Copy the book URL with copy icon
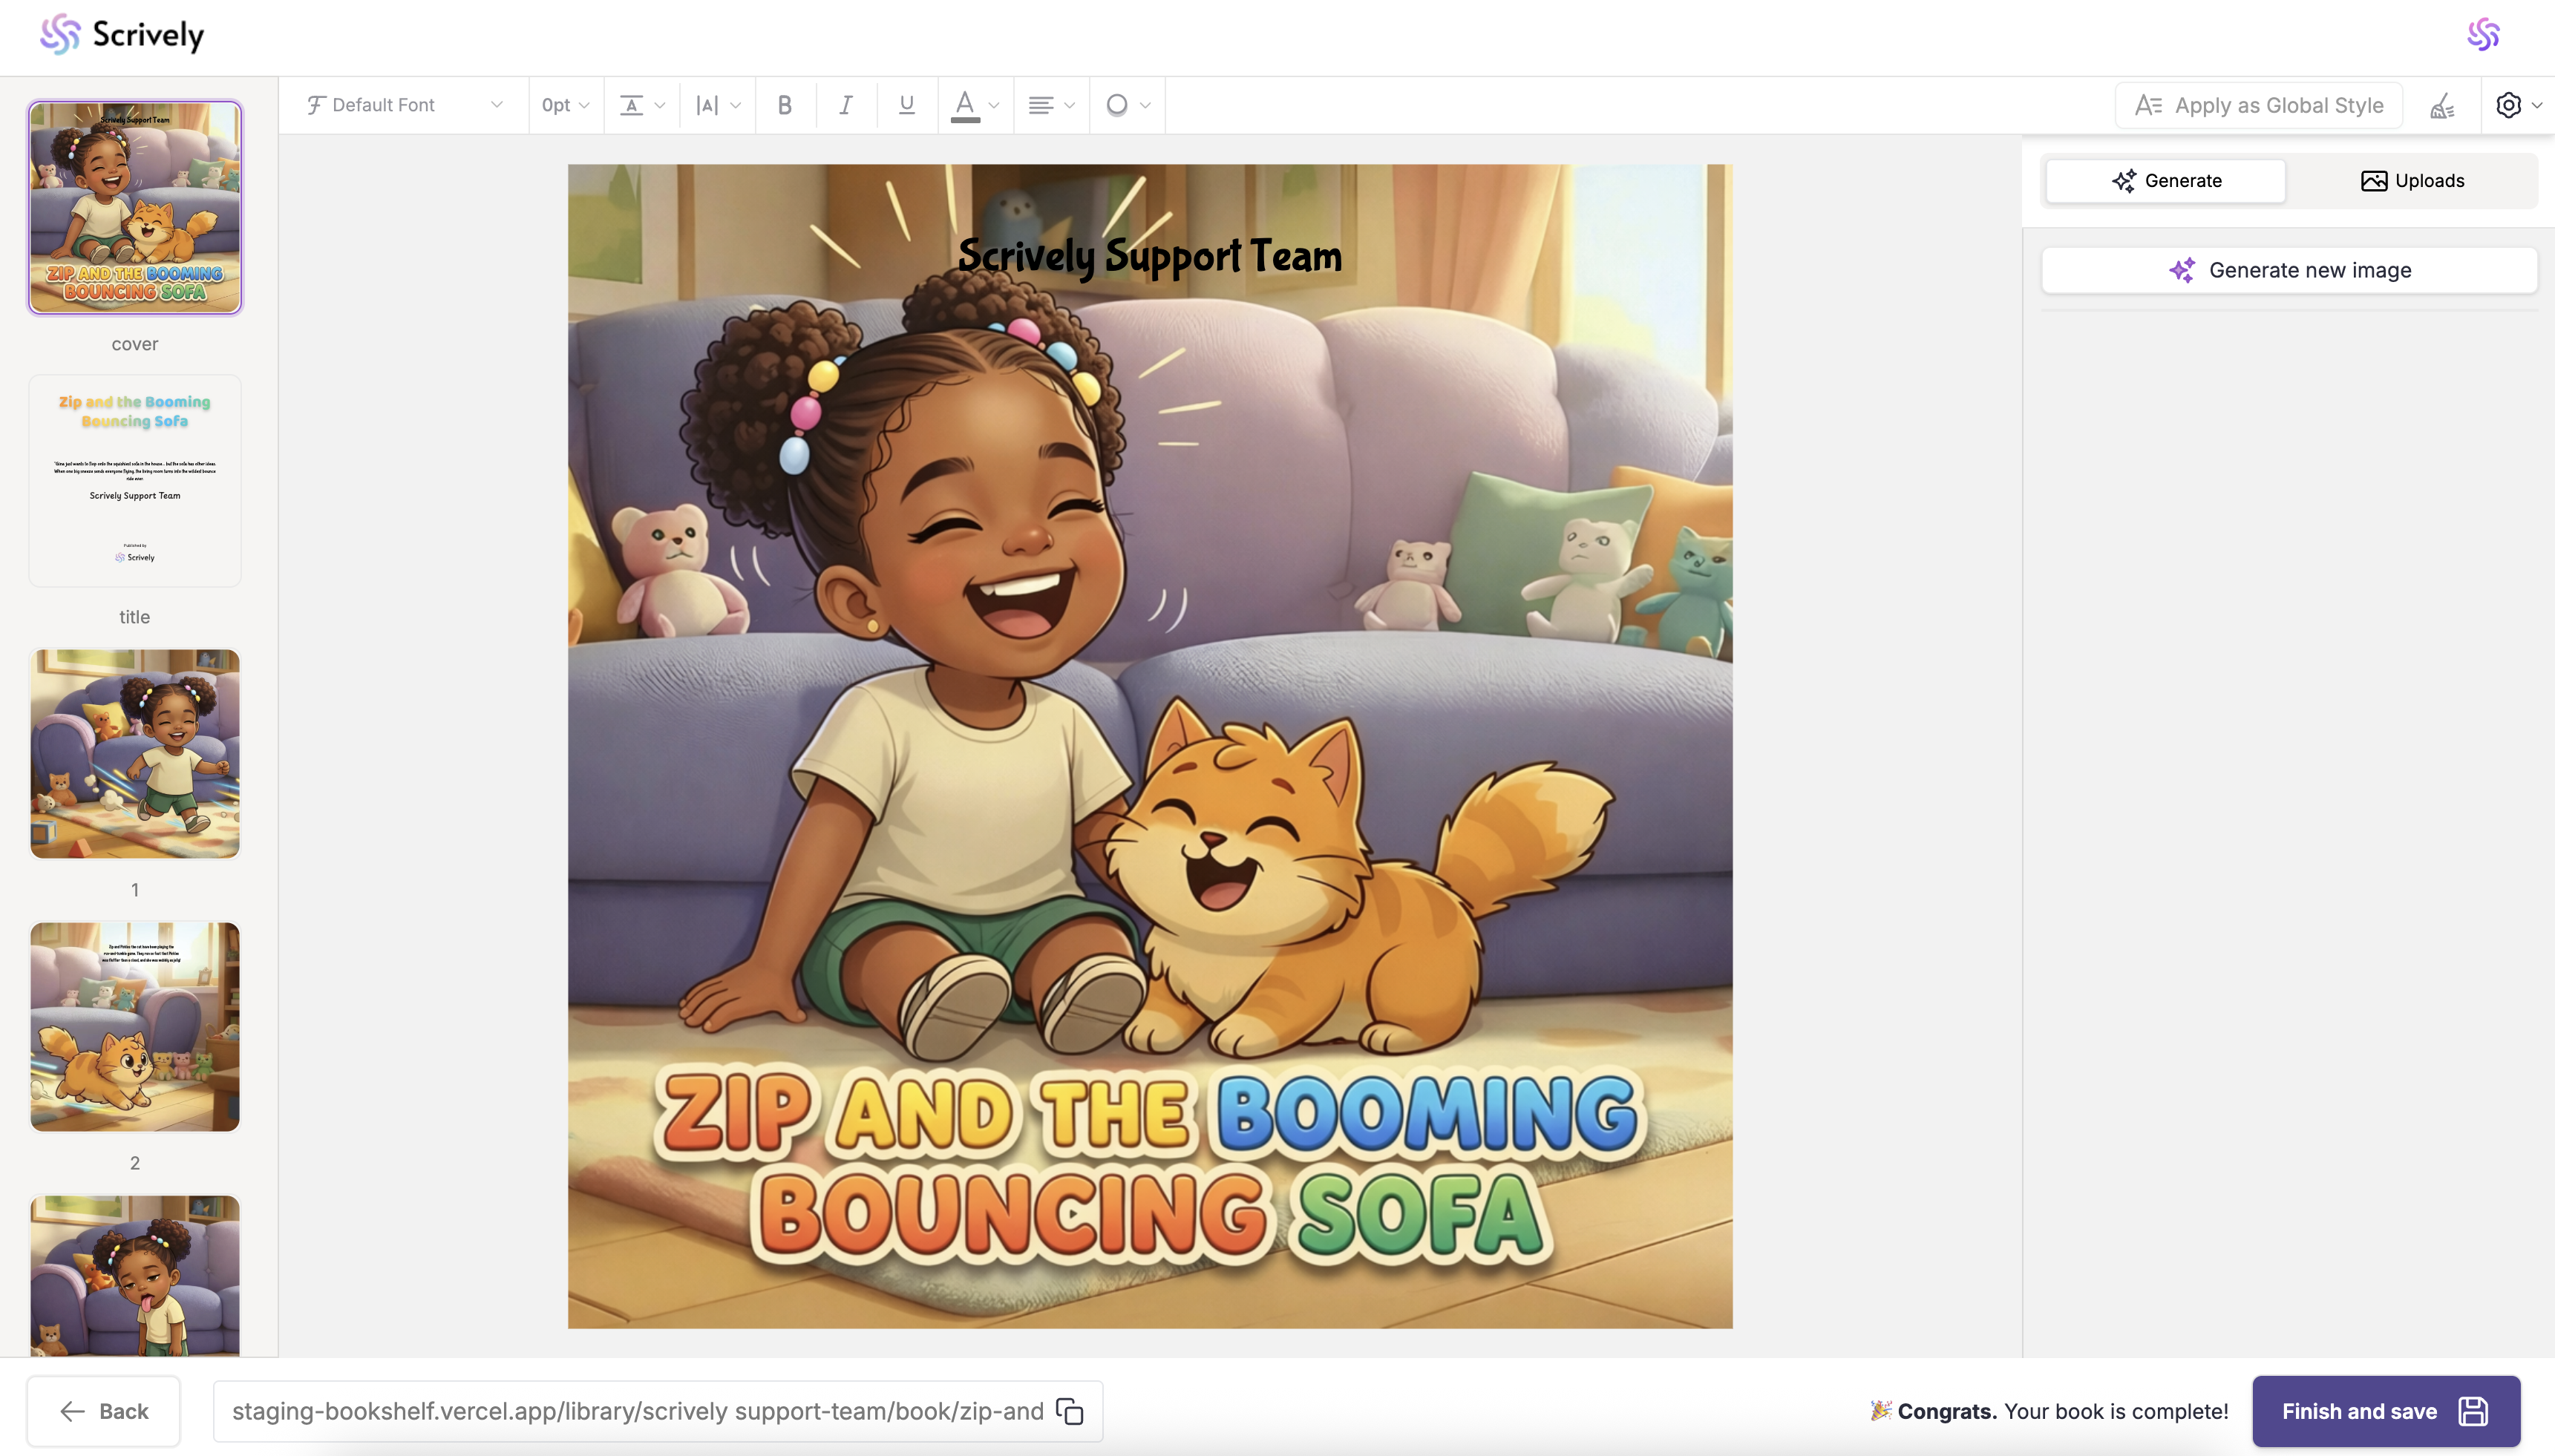 (x=1070, y=1411)
